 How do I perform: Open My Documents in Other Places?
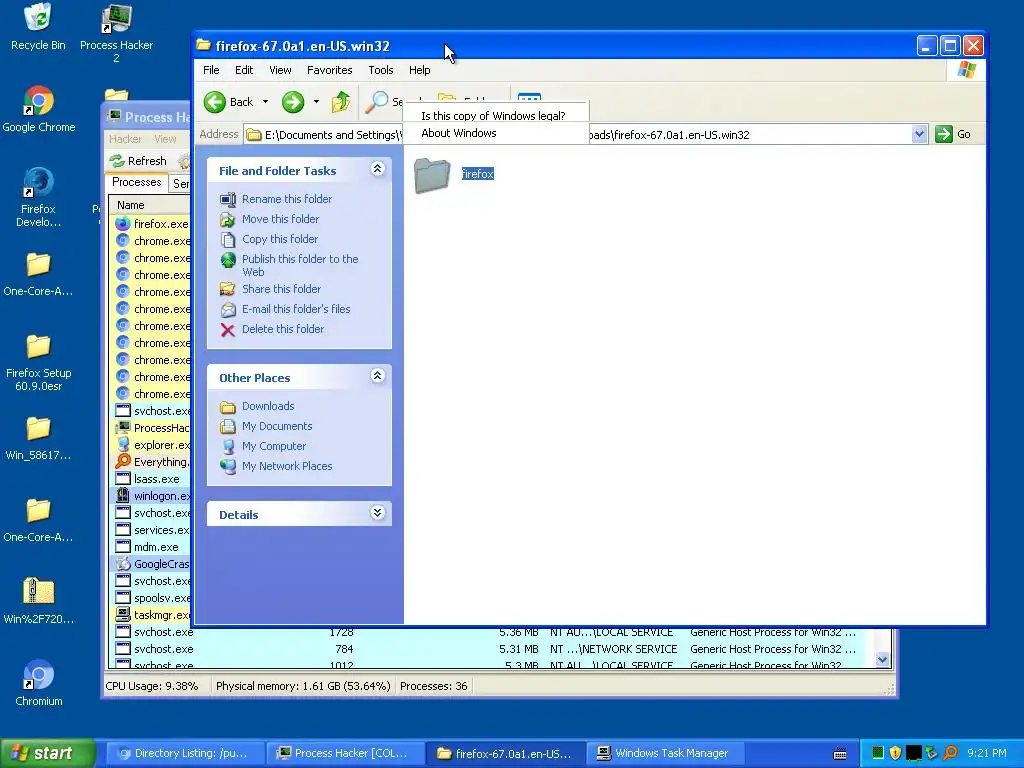[277, 426]
